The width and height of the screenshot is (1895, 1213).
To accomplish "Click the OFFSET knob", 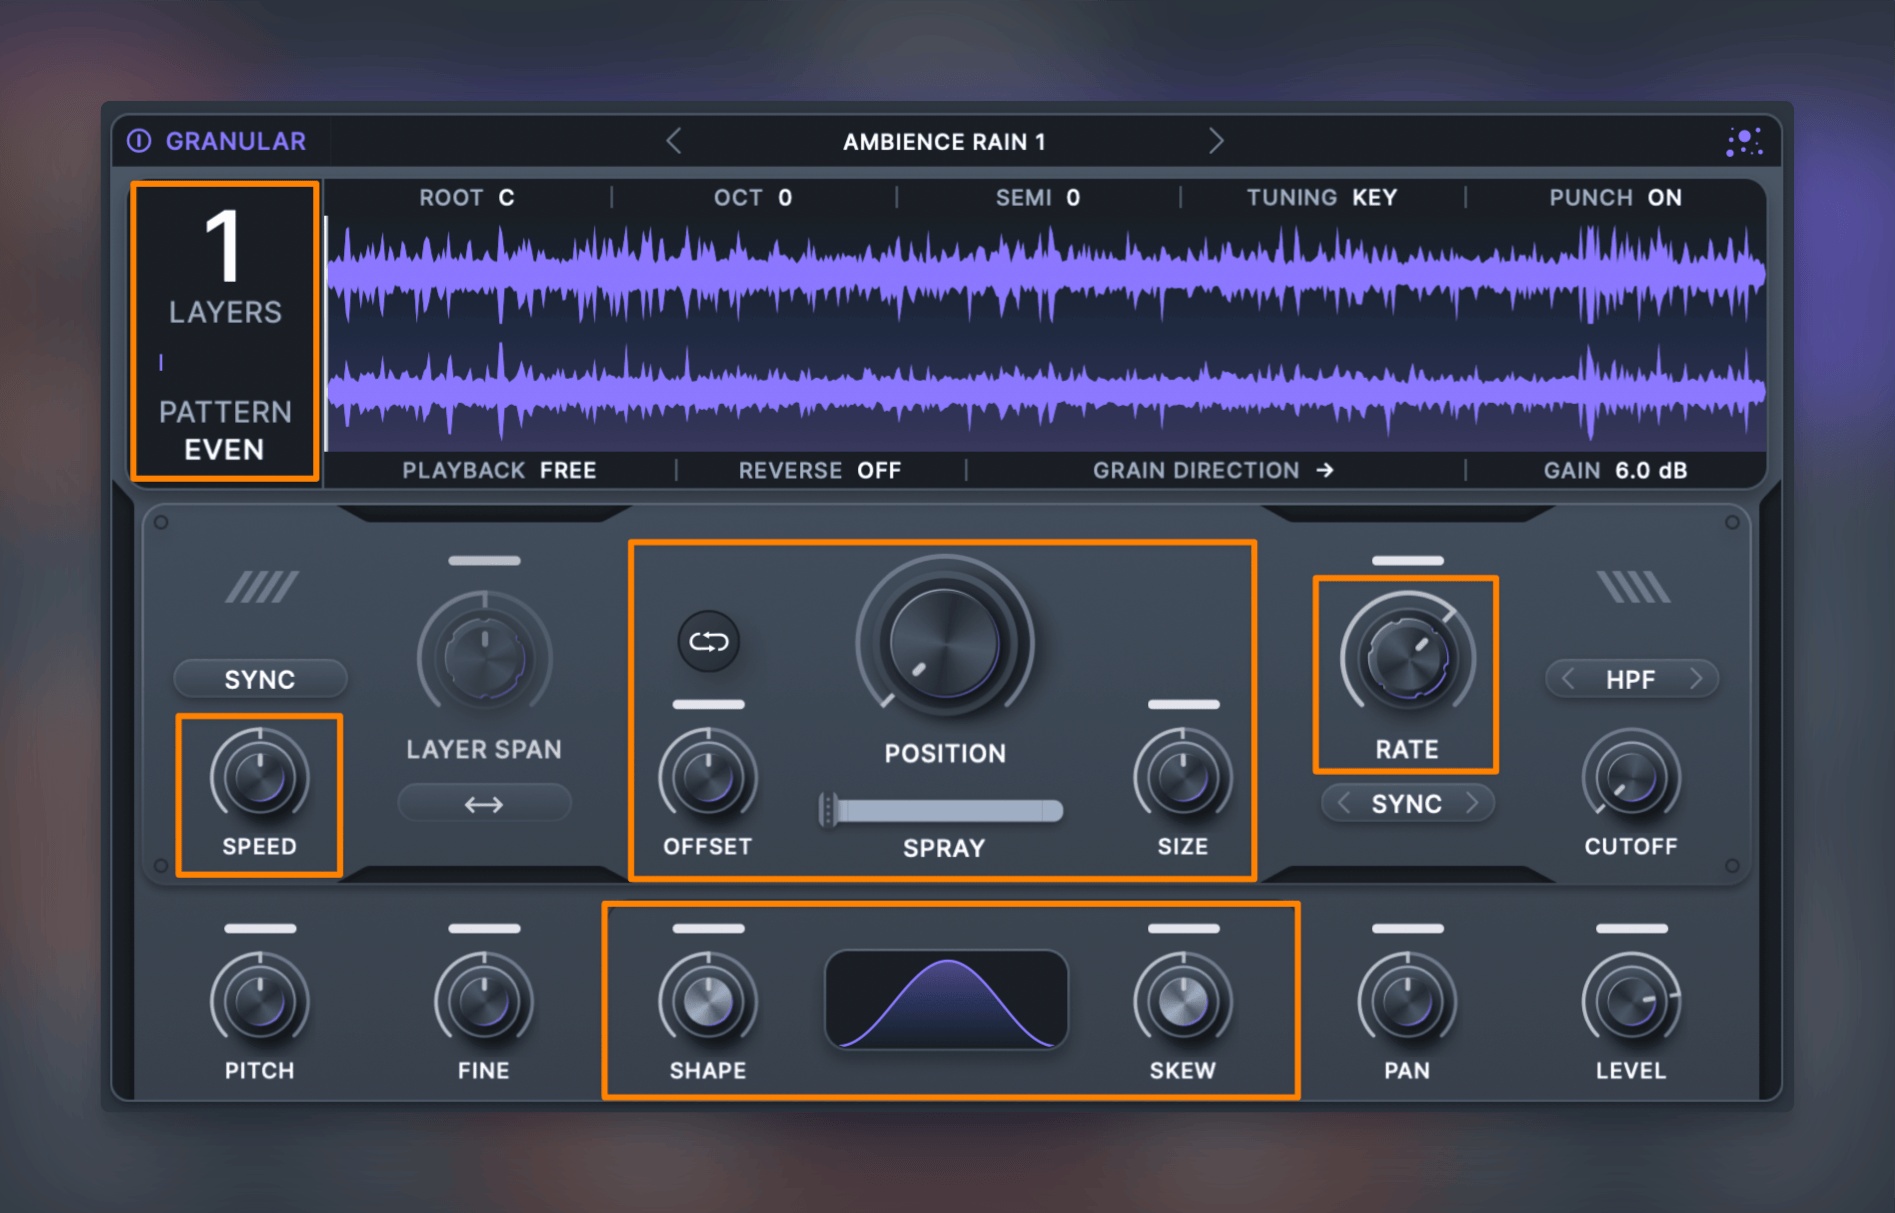I will (708, 777).
